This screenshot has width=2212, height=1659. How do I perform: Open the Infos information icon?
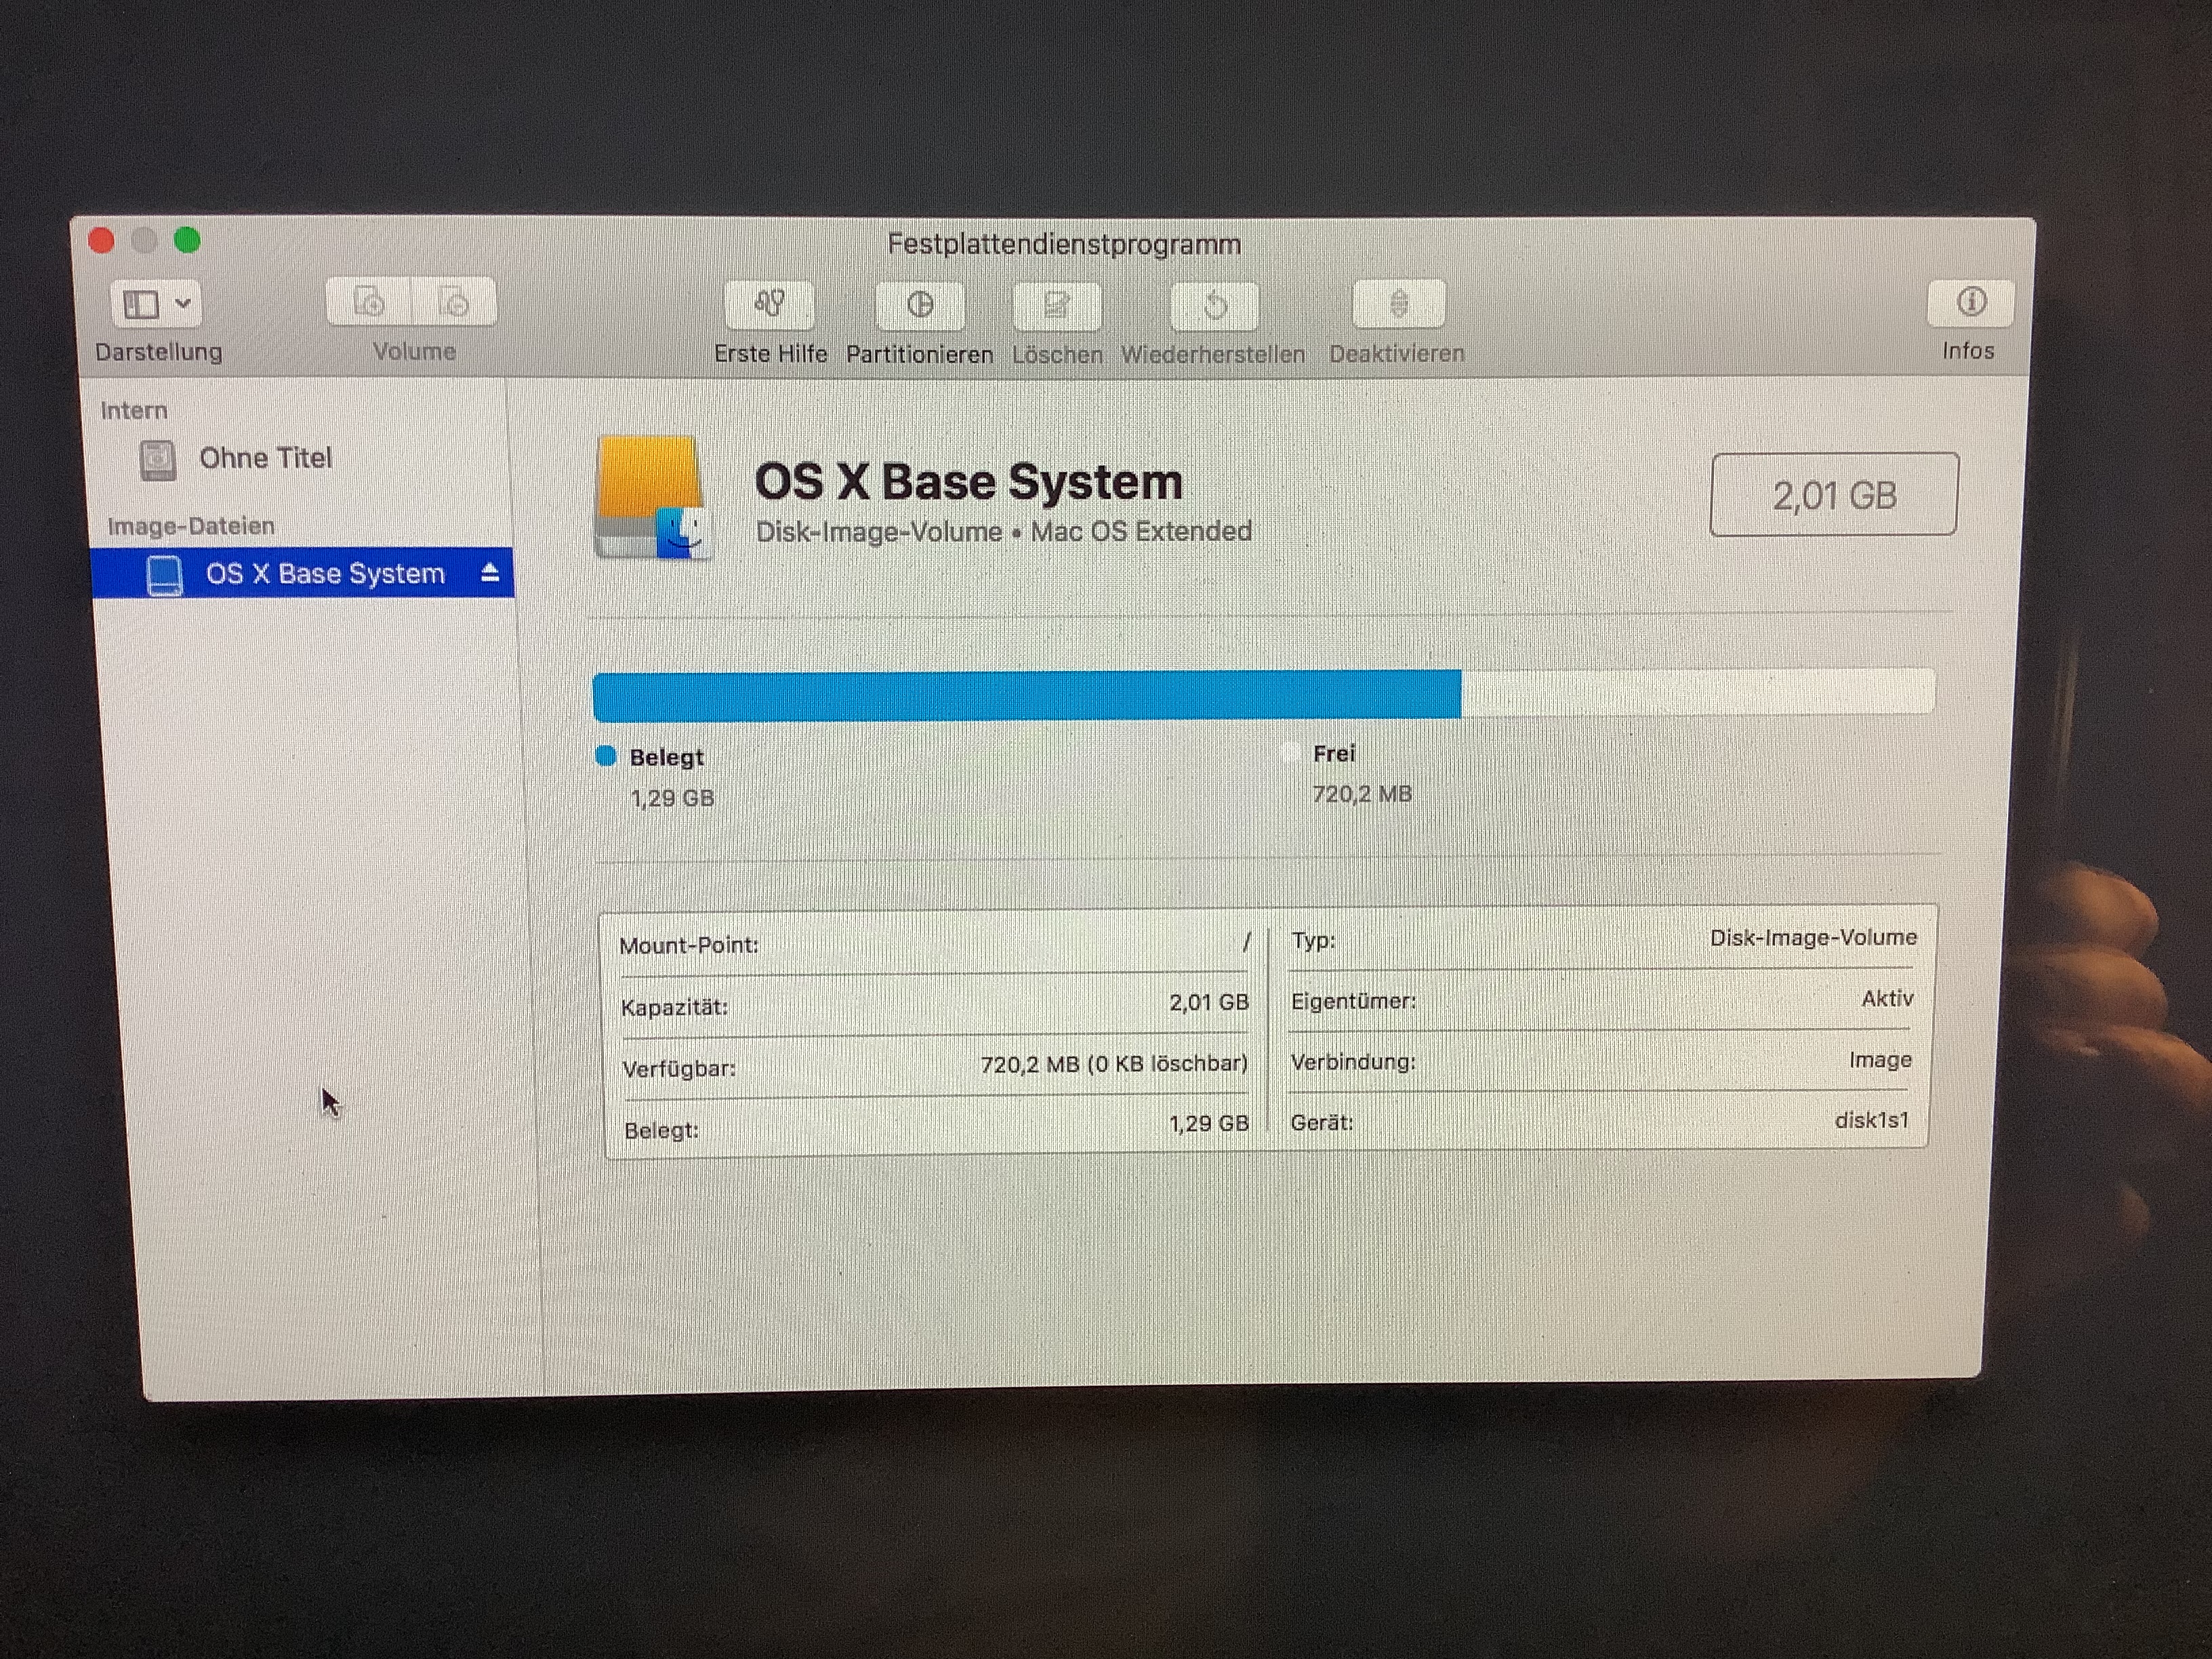(1970, 302)
